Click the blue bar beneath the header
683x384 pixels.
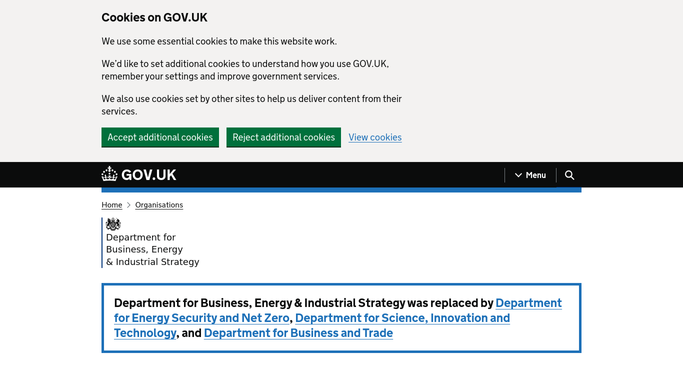342,190
